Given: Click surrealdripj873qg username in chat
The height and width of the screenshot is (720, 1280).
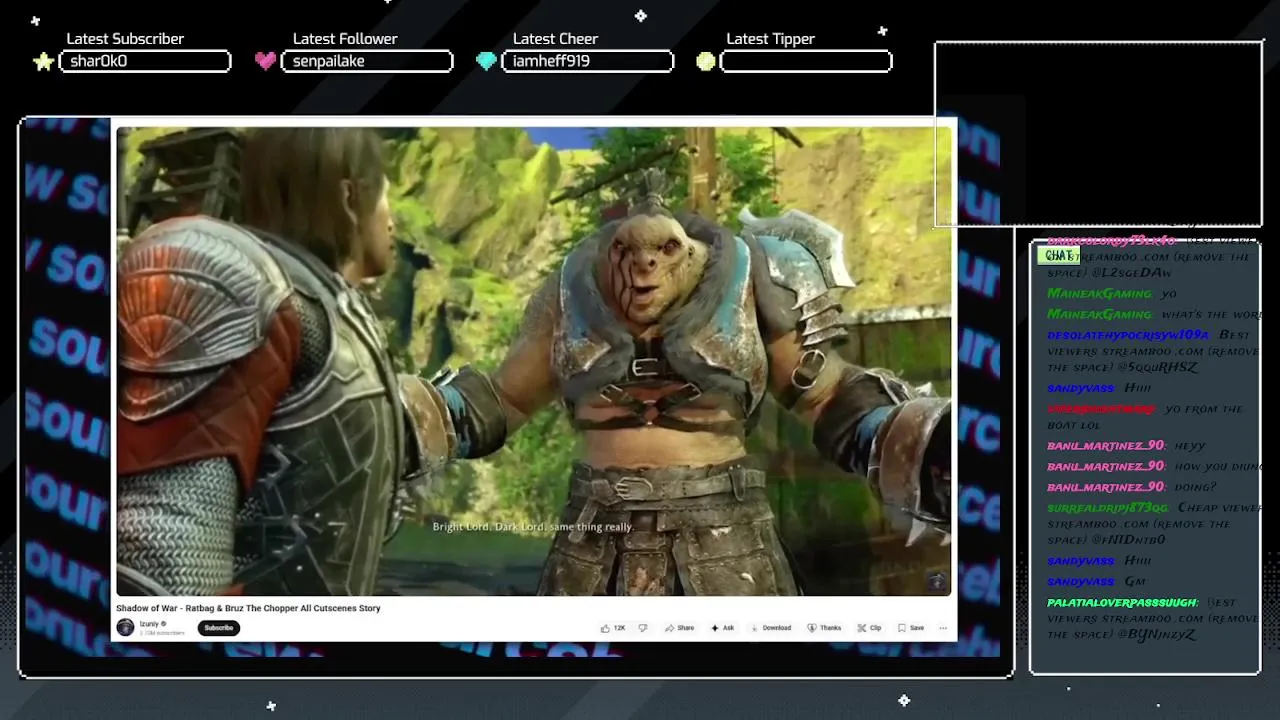Looking at the screenshot, I should click(1107, 508).
